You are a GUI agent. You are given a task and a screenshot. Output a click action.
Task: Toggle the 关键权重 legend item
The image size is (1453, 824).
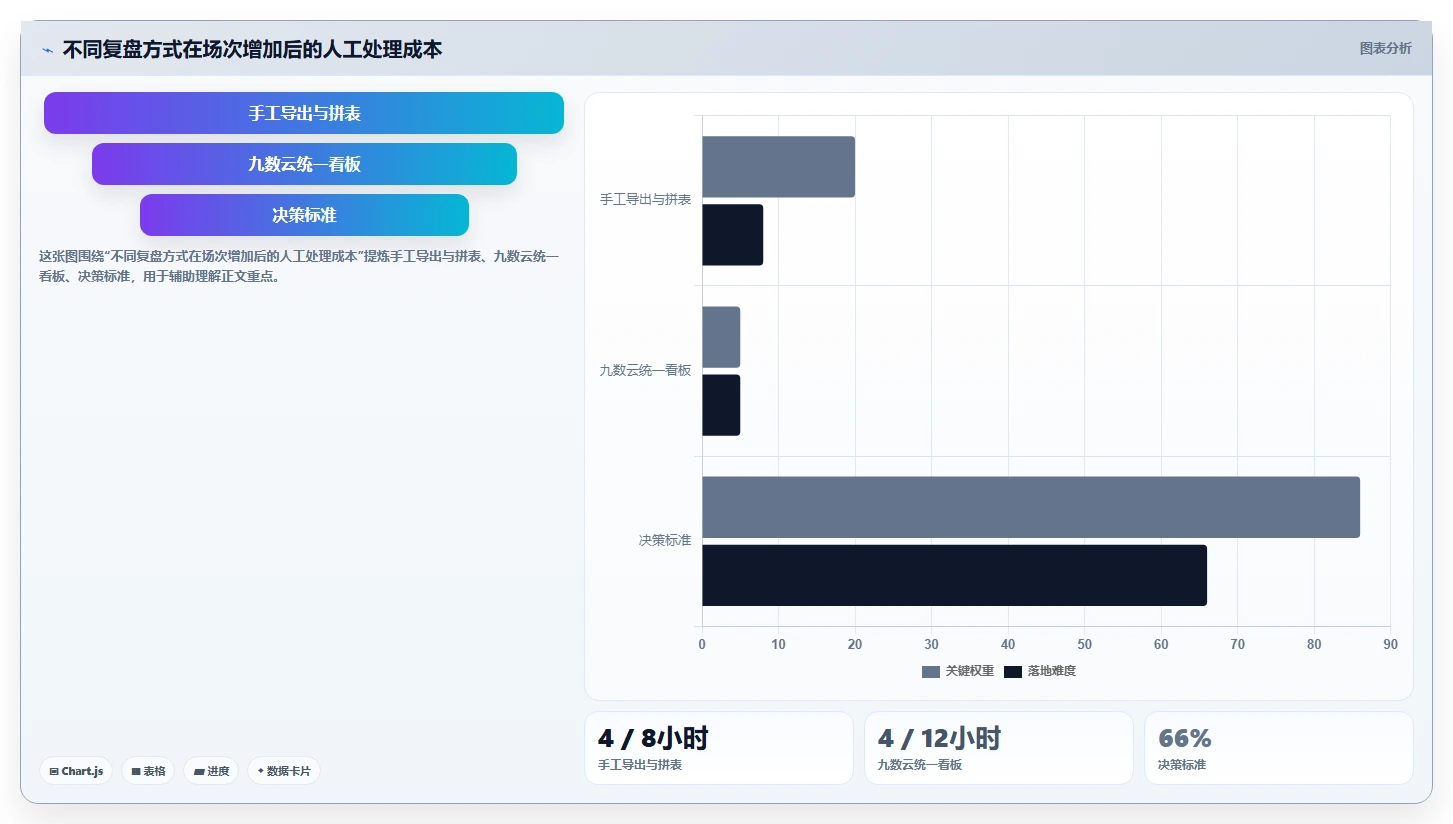point(958,671)
